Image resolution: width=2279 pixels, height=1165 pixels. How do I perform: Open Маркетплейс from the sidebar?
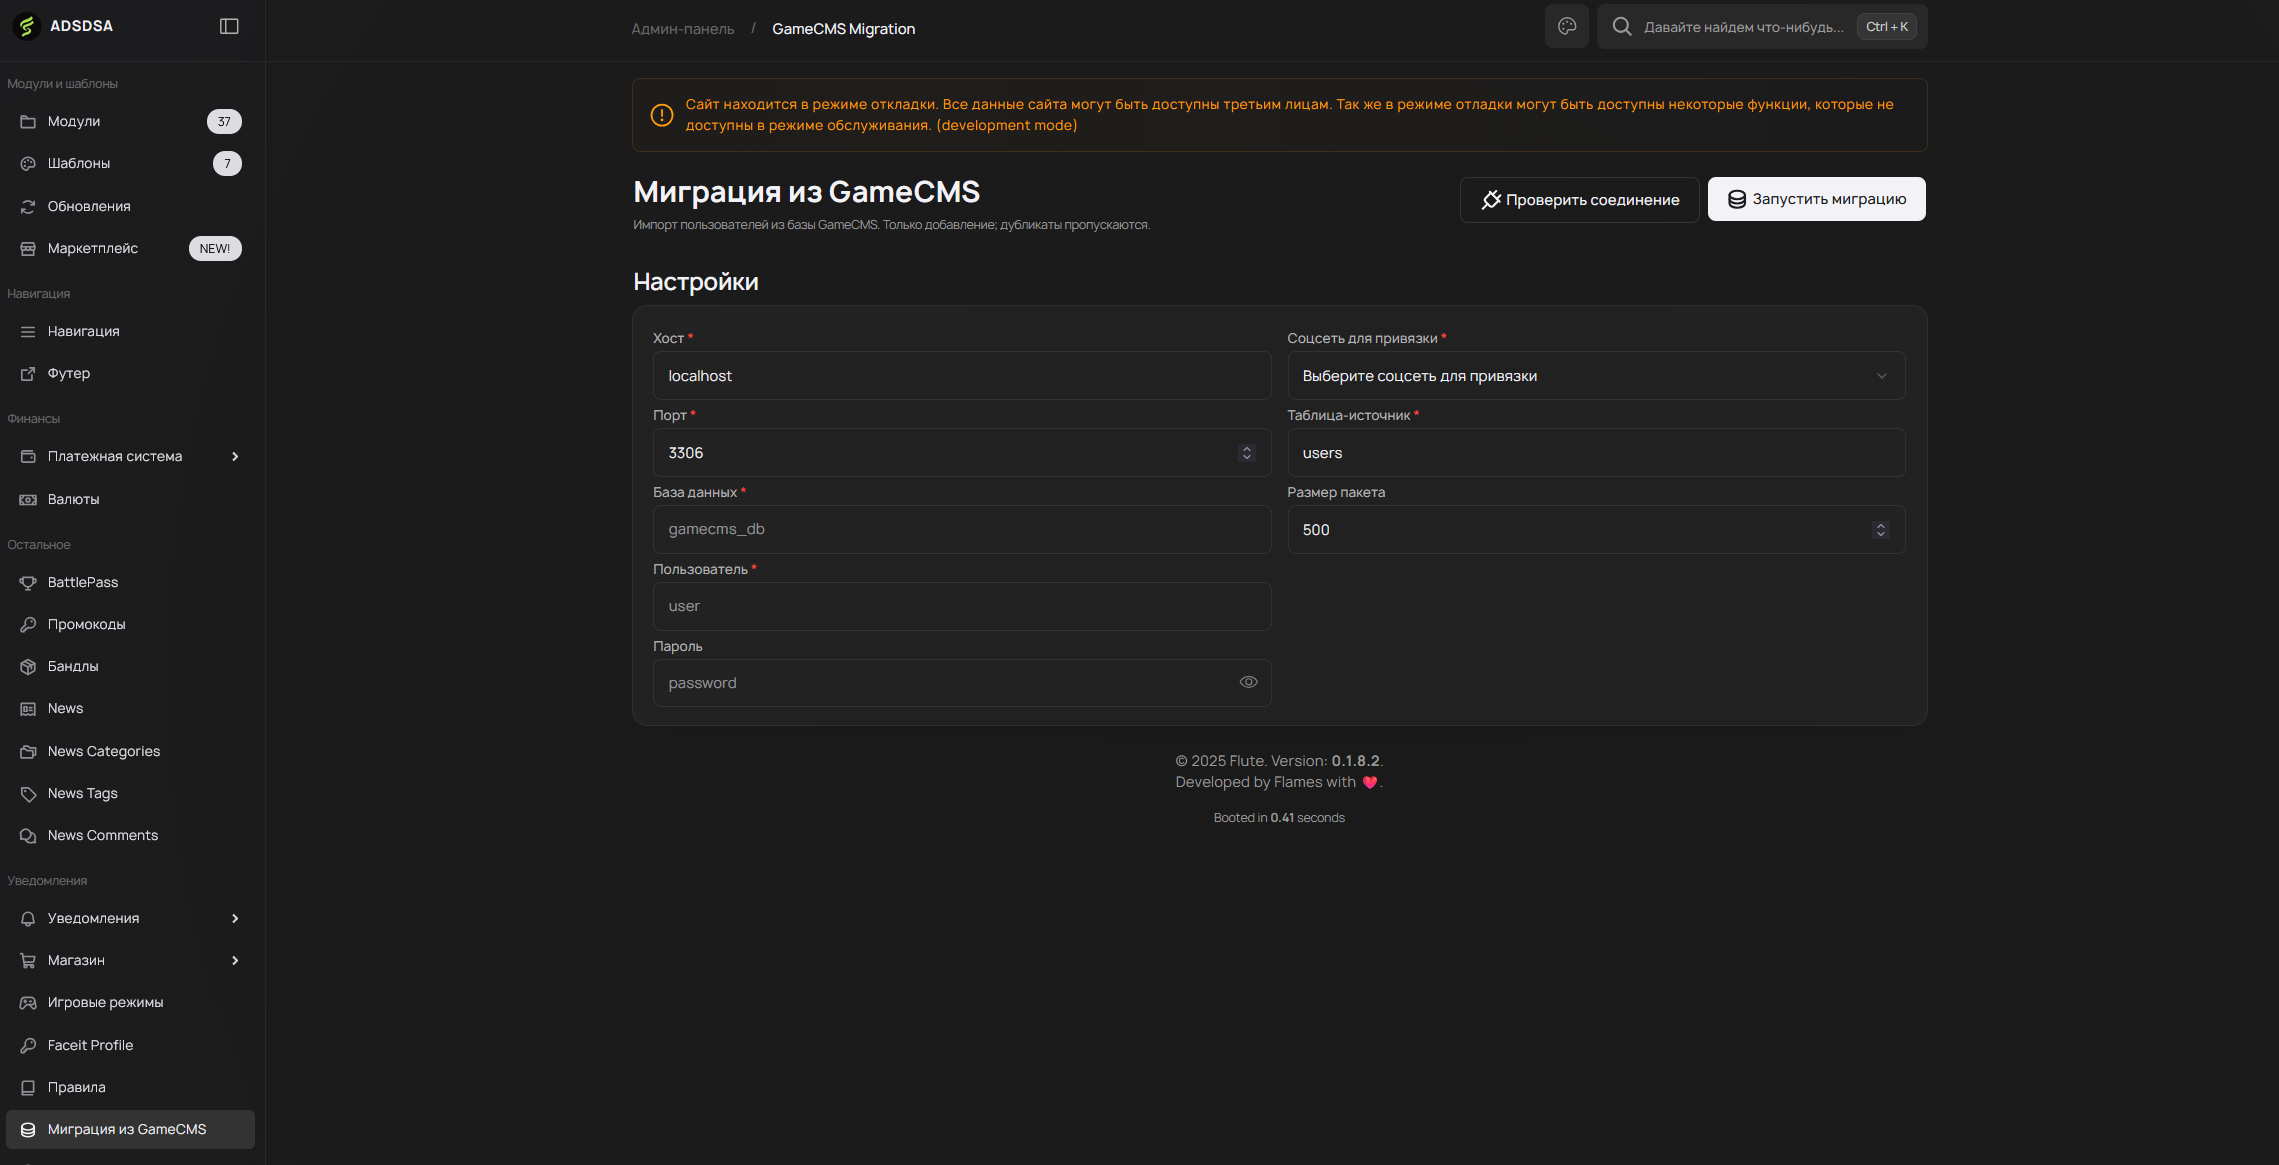coord(95,248)
